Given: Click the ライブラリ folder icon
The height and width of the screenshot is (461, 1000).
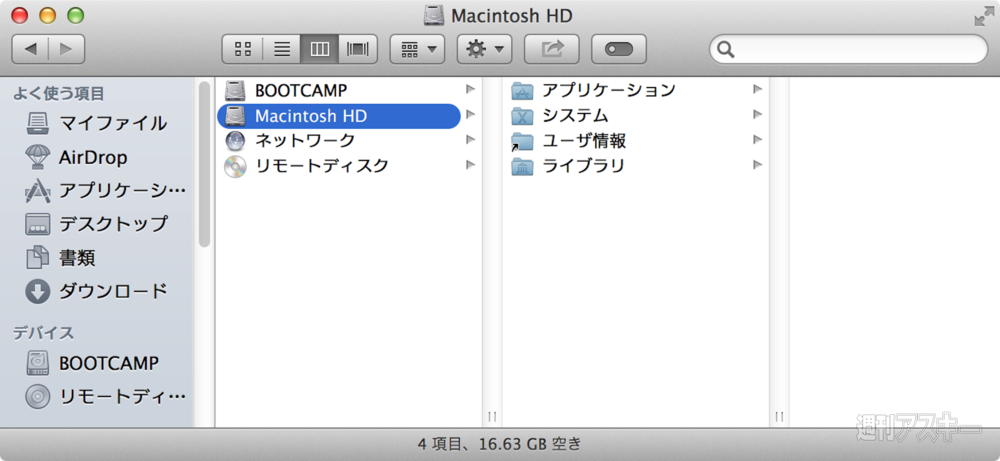Looking at the screenshot, I should (x=522, y=166).
